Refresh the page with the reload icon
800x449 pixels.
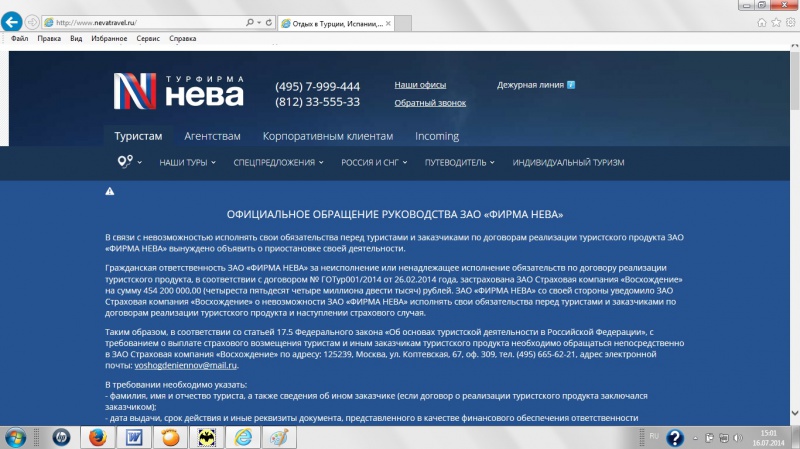[x=268, y=22]
